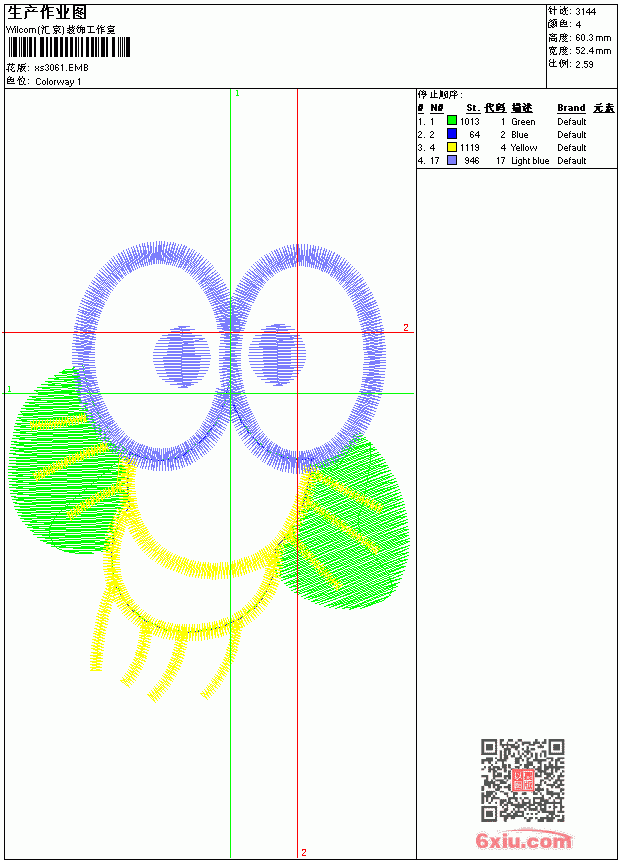The height and width of the screenshot is (860, 620).
Task: Click the barcode under the studio name
Action: [69, 47]
